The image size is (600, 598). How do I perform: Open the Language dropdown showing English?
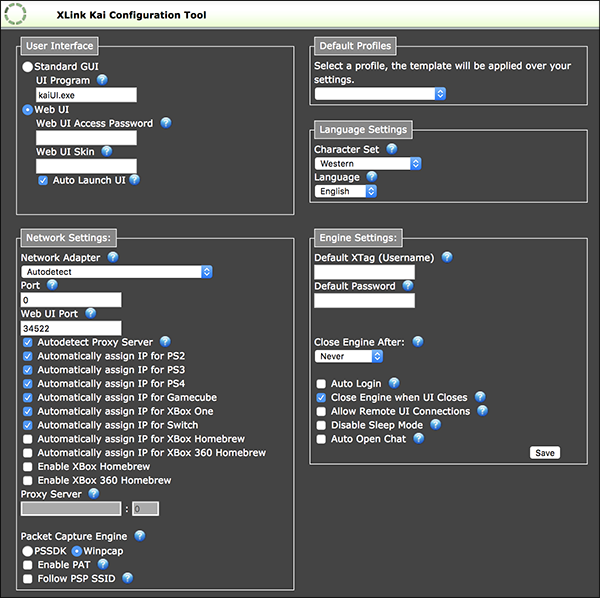coord(346,191)
